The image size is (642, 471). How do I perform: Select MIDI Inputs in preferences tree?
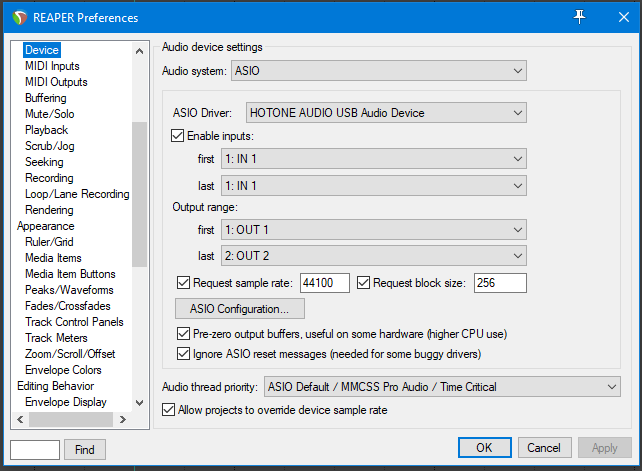[x=52, y=66]
